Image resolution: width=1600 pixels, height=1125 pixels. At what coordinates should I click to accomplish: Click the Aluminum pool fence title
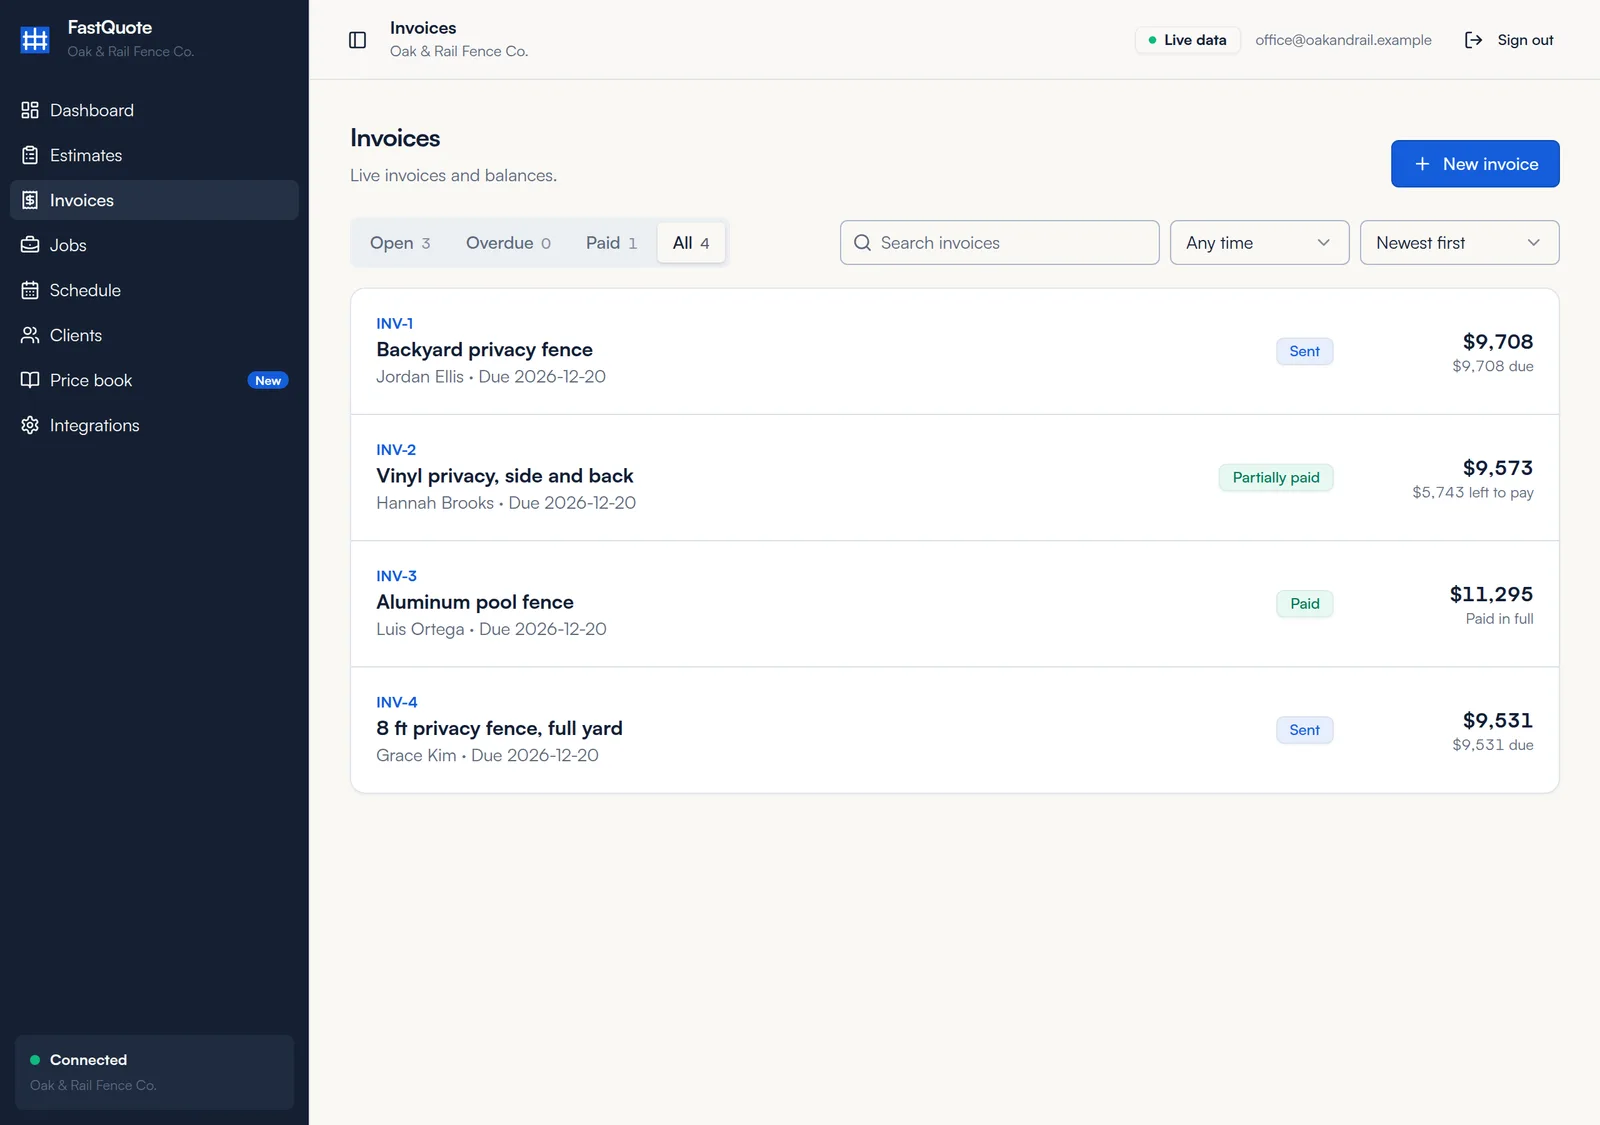pos(475,602)
